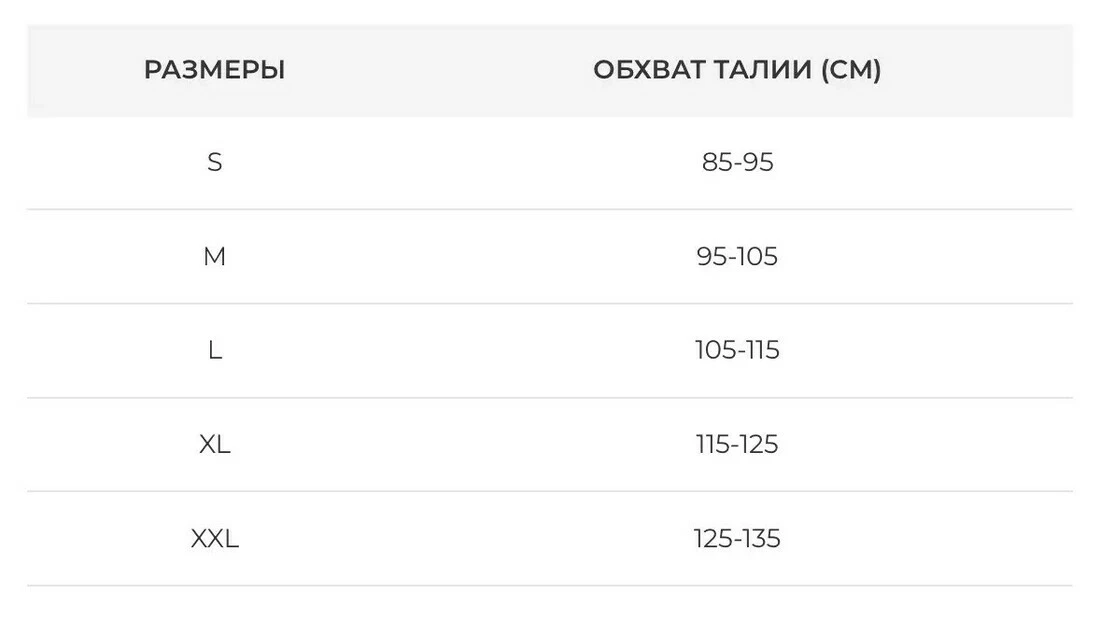
Task: Click the ОБХВАТ ТАЛИИ (СМ) column header
Action: [x=737, y=70]
